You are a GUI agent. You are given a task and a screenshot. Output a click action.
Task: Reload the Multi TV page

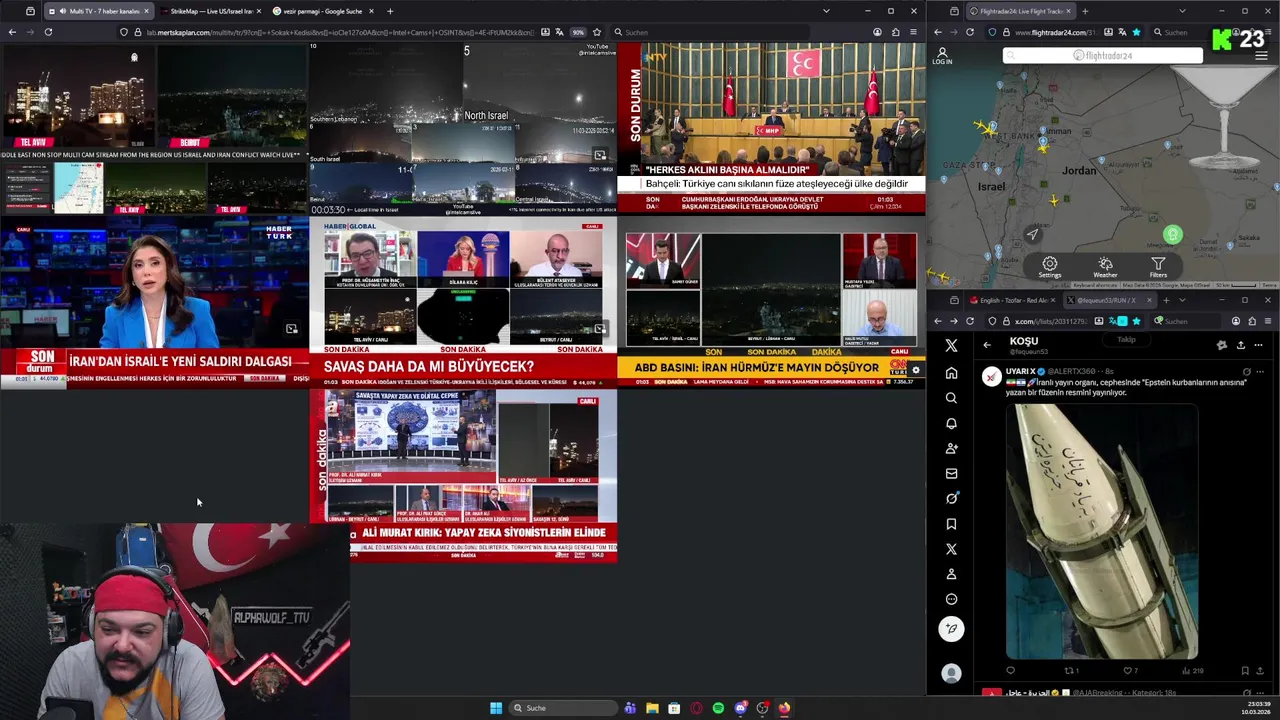48,32
